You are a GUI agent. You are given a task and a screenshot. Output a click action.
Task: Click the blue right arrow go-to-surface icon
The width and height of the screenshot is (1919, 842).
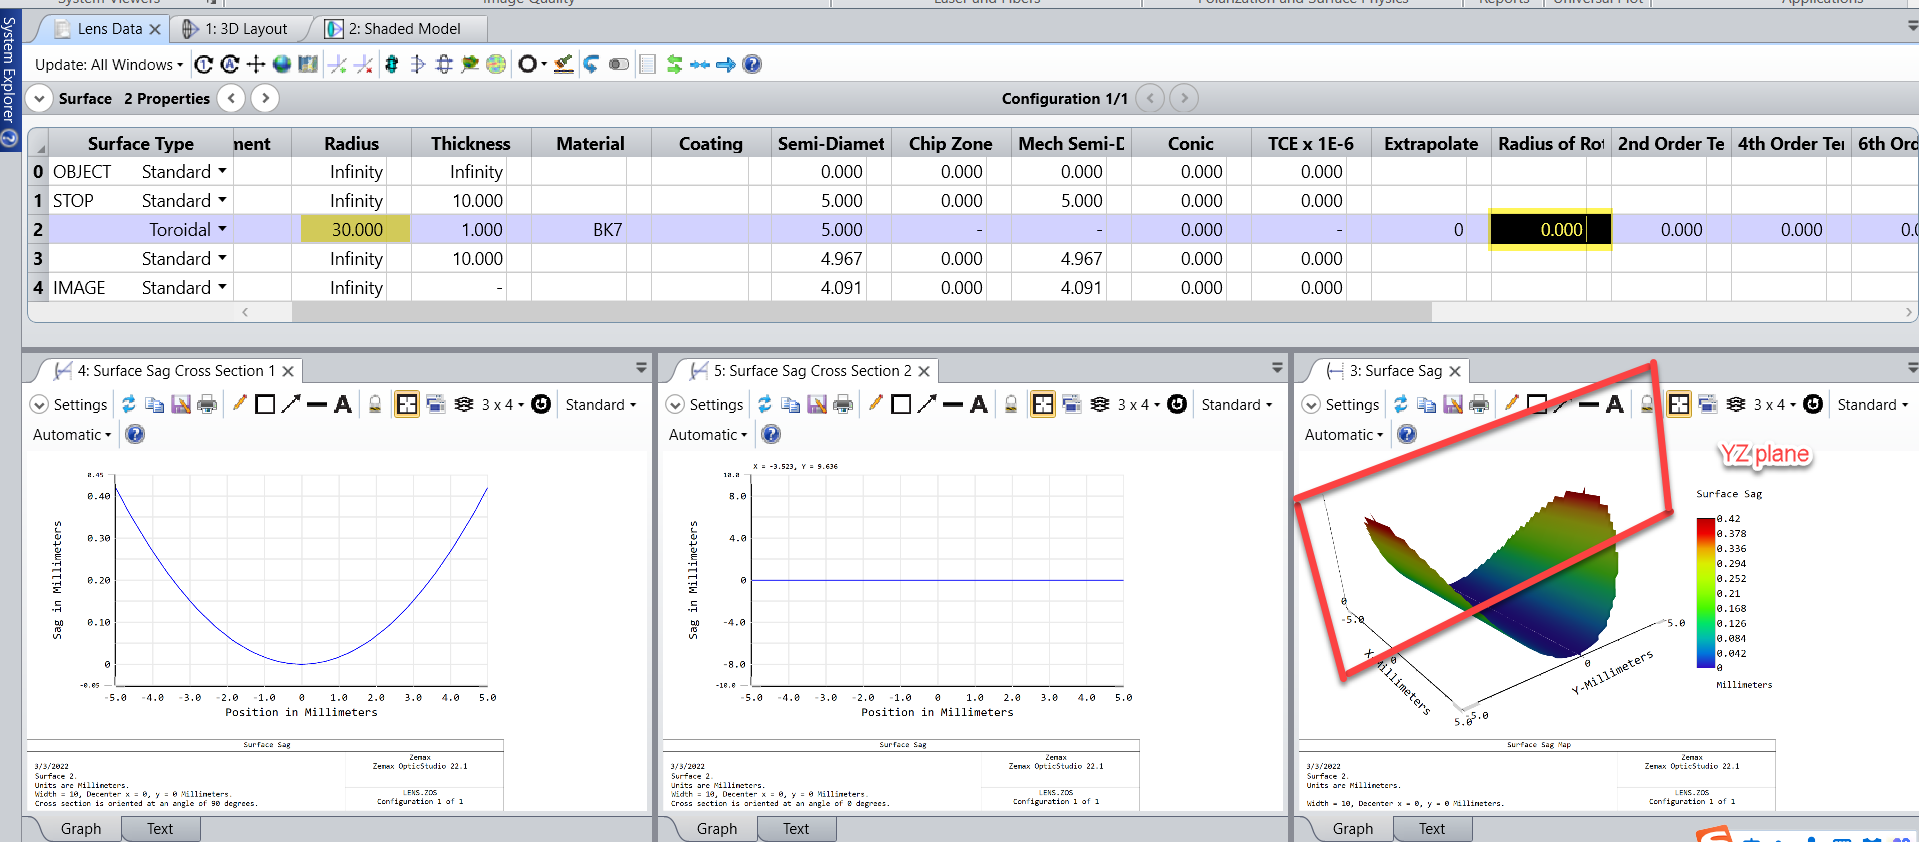pos(726,65)
